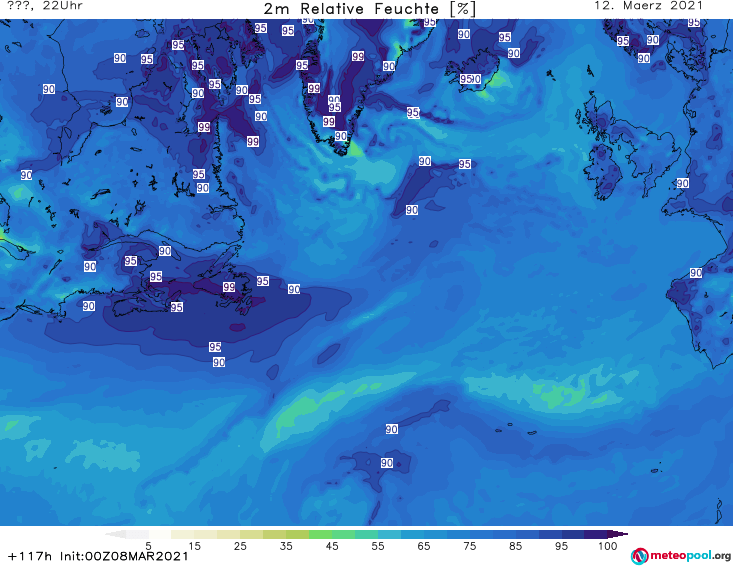This screenshot has height=566, width=733.
Task: Pick the pale cream swatch above 15
Action: point(183,534)
